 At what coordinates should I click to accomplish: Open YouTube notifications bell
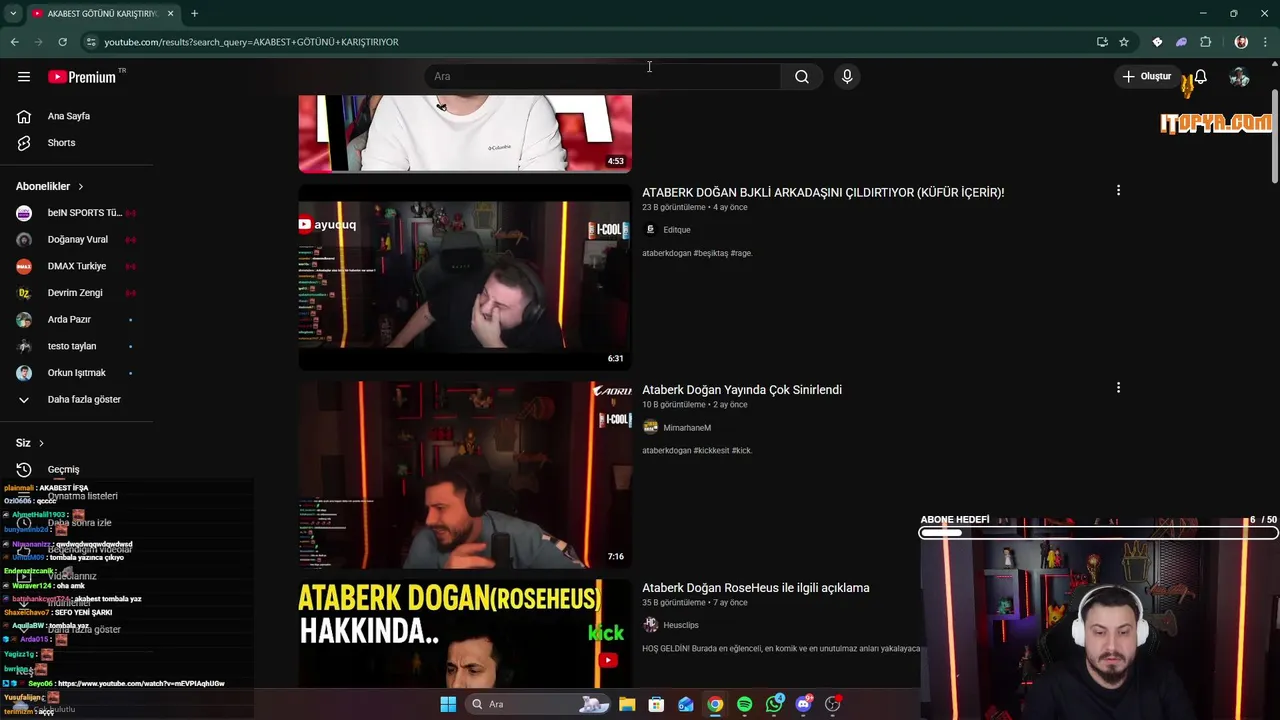click(x=1200, y=77)
